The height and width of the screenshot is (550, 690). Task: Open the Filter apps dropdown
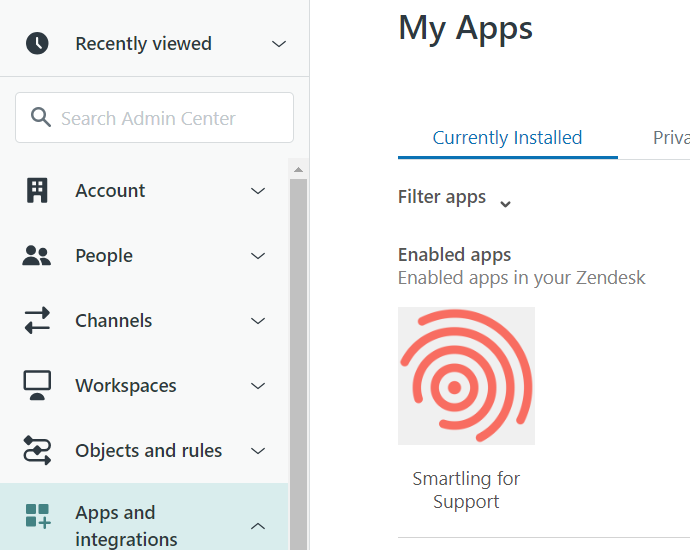(x=455, y=198)
